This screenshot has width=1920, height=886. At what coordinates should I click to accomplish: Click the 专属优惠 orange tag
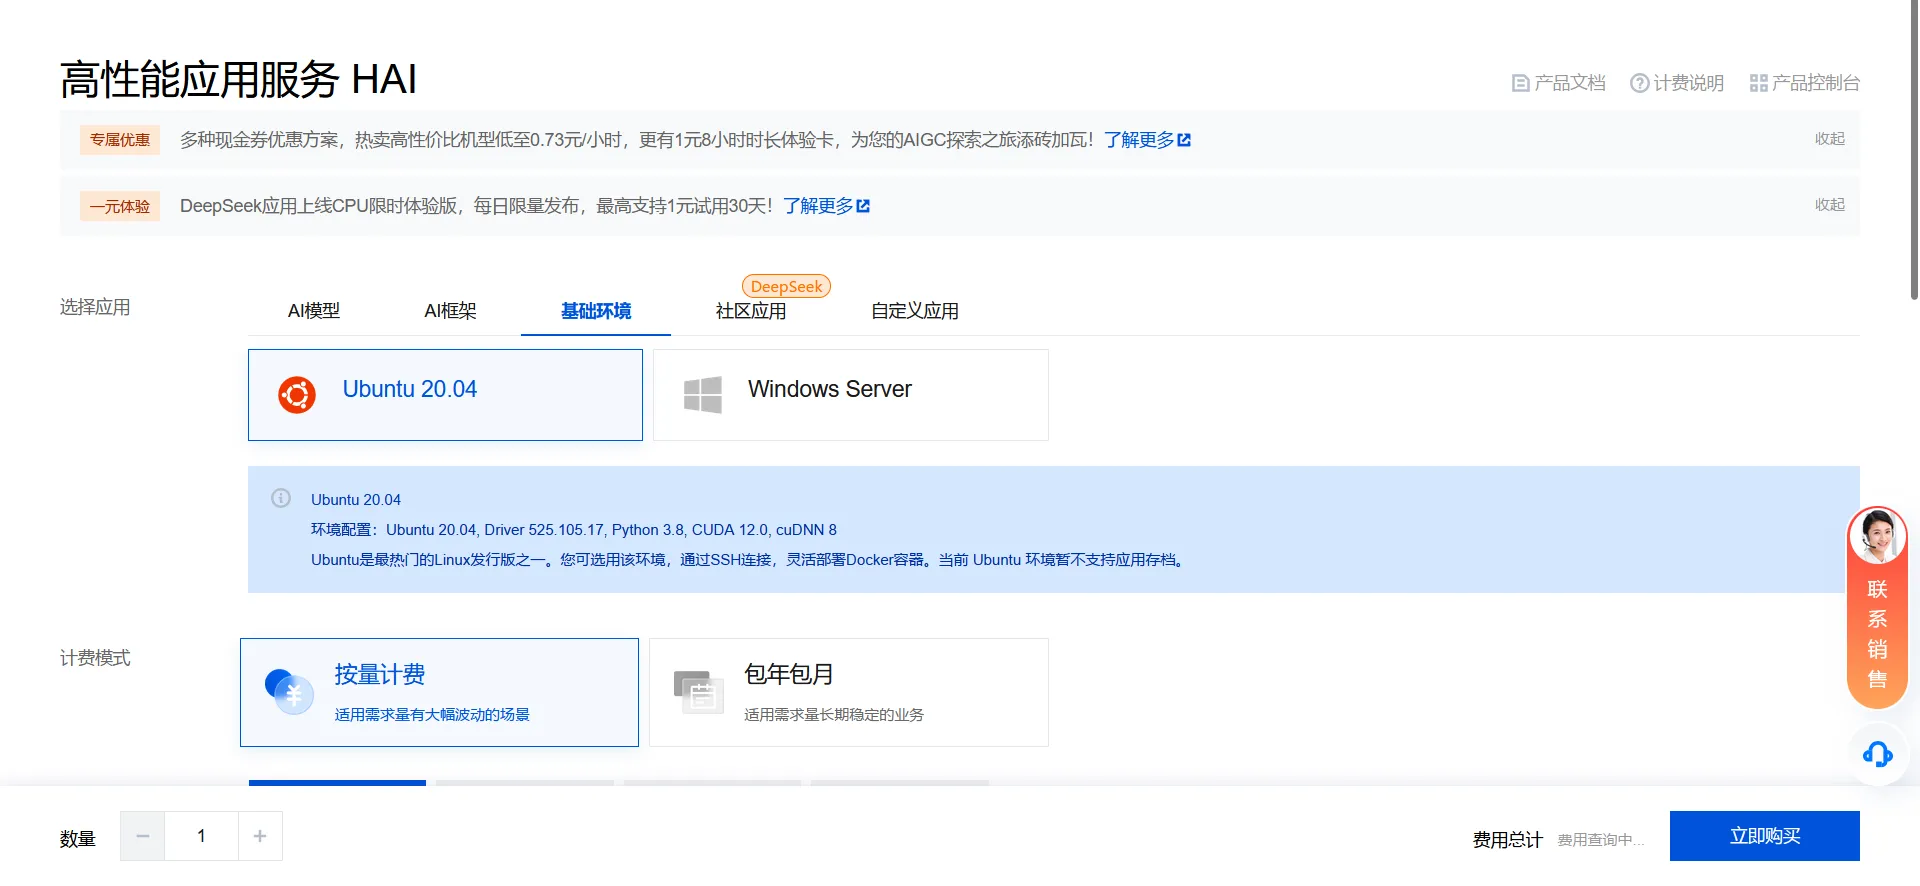pyautogui.click(x=120, y=140)
